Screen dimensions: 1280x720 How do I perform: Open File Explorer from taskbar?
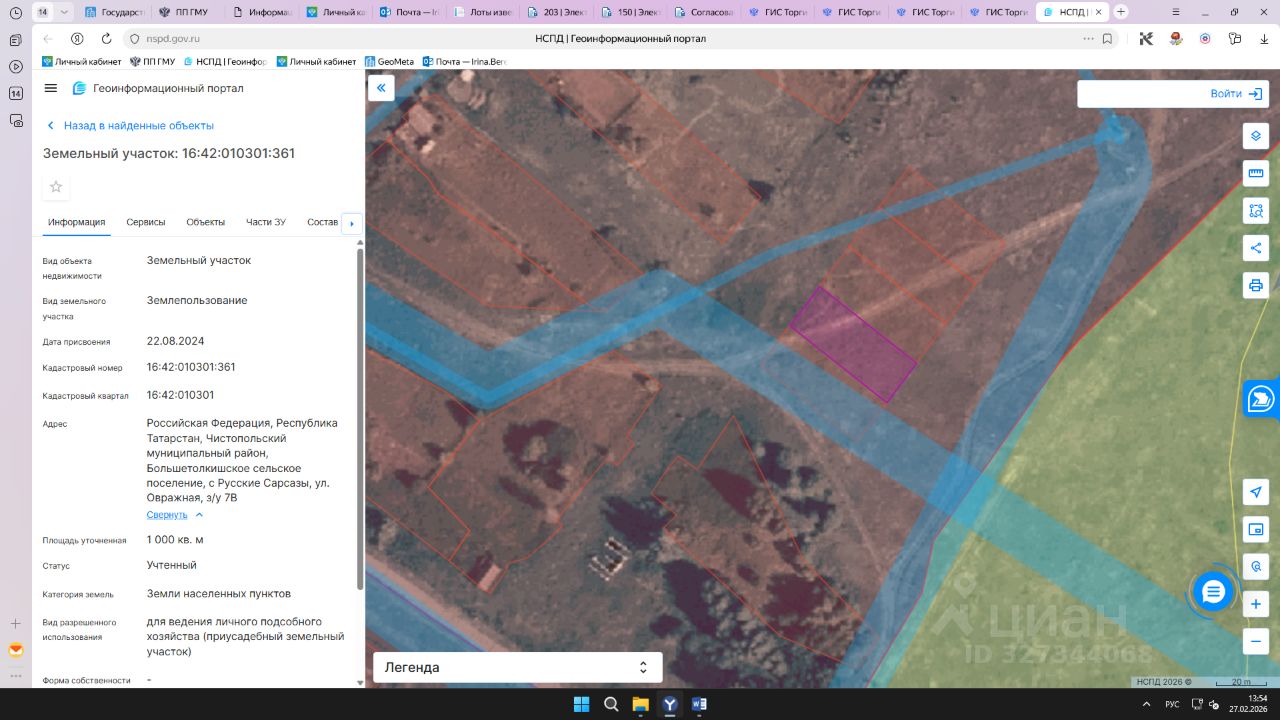640,704
